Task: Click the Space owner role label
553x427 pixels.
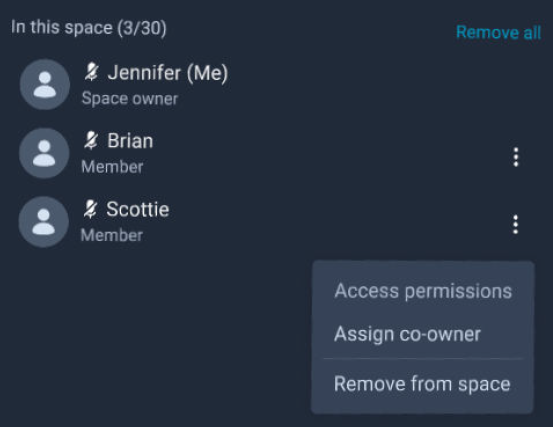Action: pos(130,99)
